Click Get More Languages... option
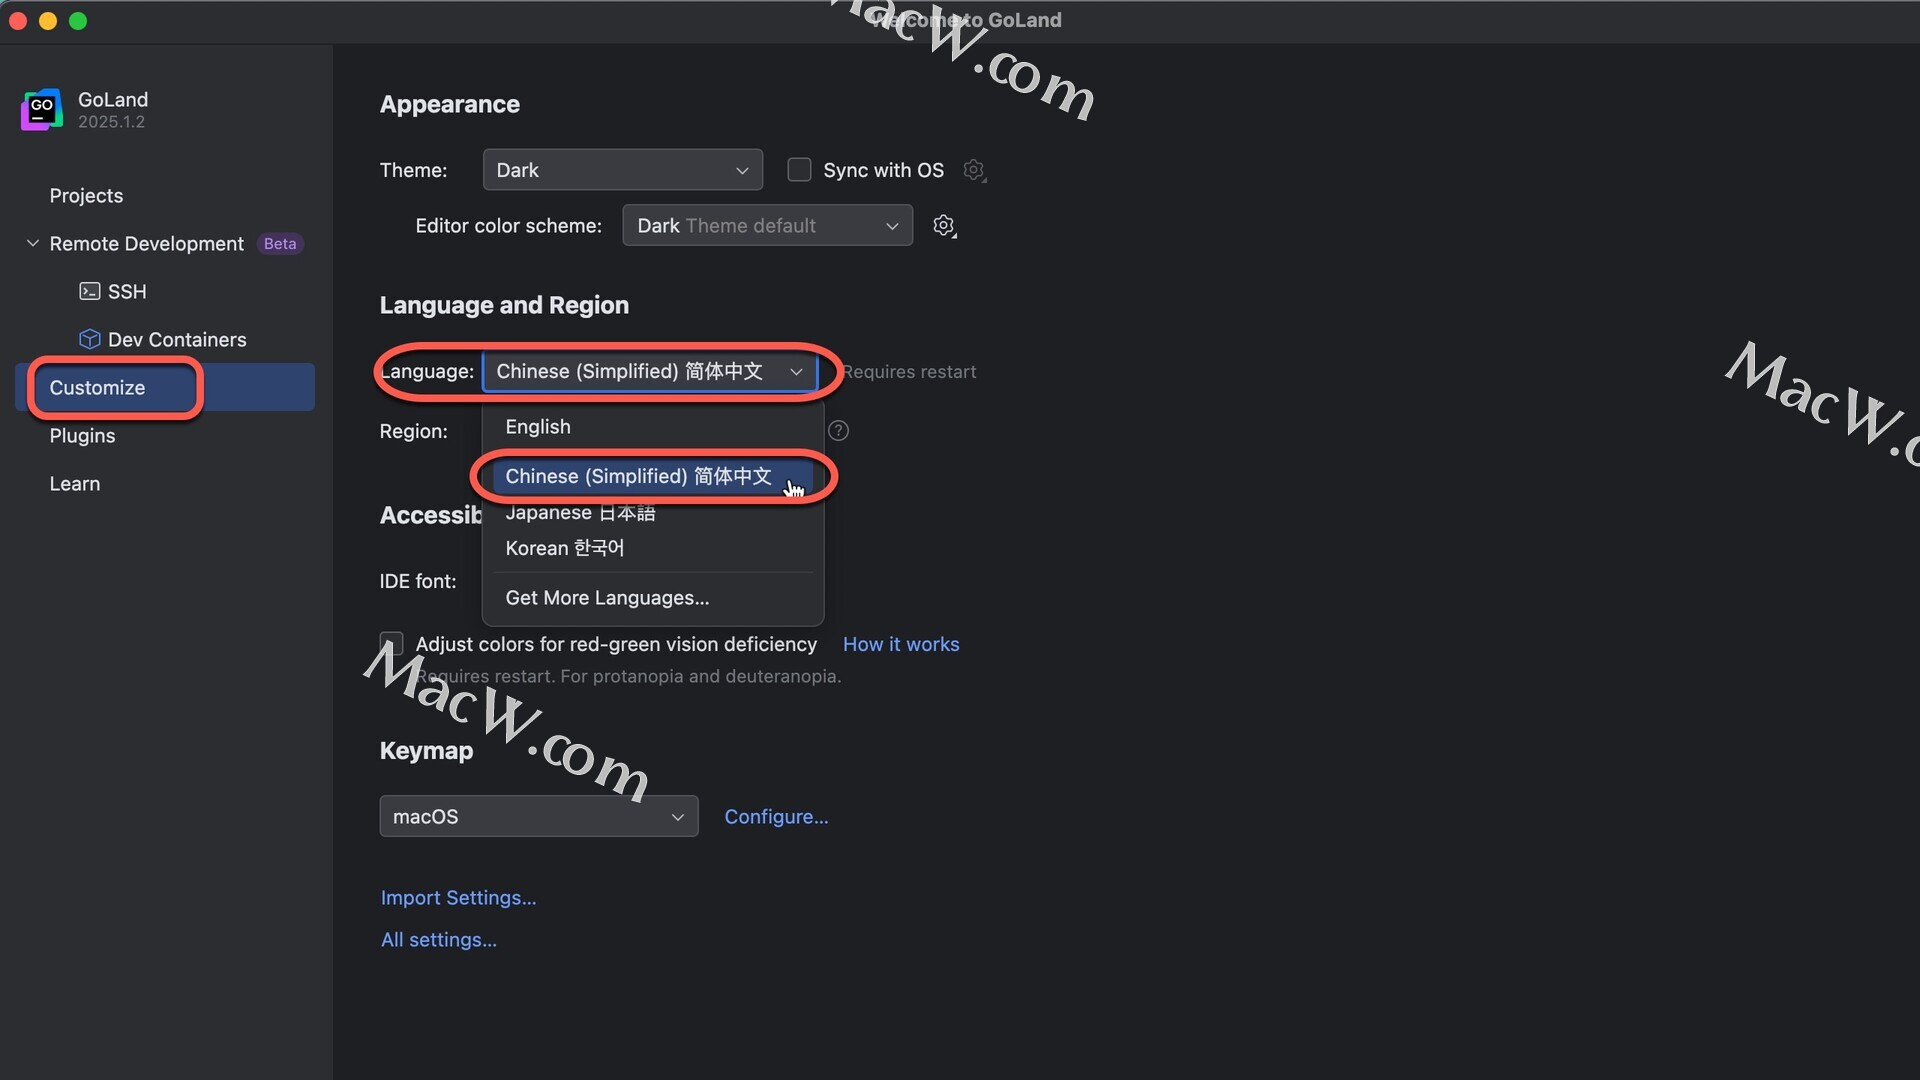This screenshot has width=1920, height=1080. (652, 598)
